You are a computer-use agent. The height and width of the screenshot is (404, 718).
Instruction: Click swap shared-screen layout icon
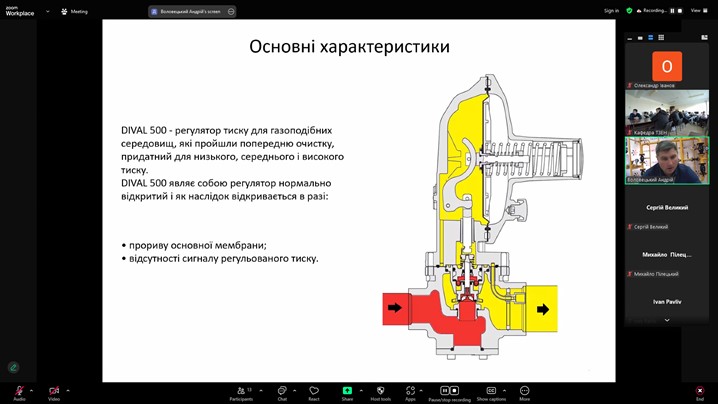tap(704, 38)
